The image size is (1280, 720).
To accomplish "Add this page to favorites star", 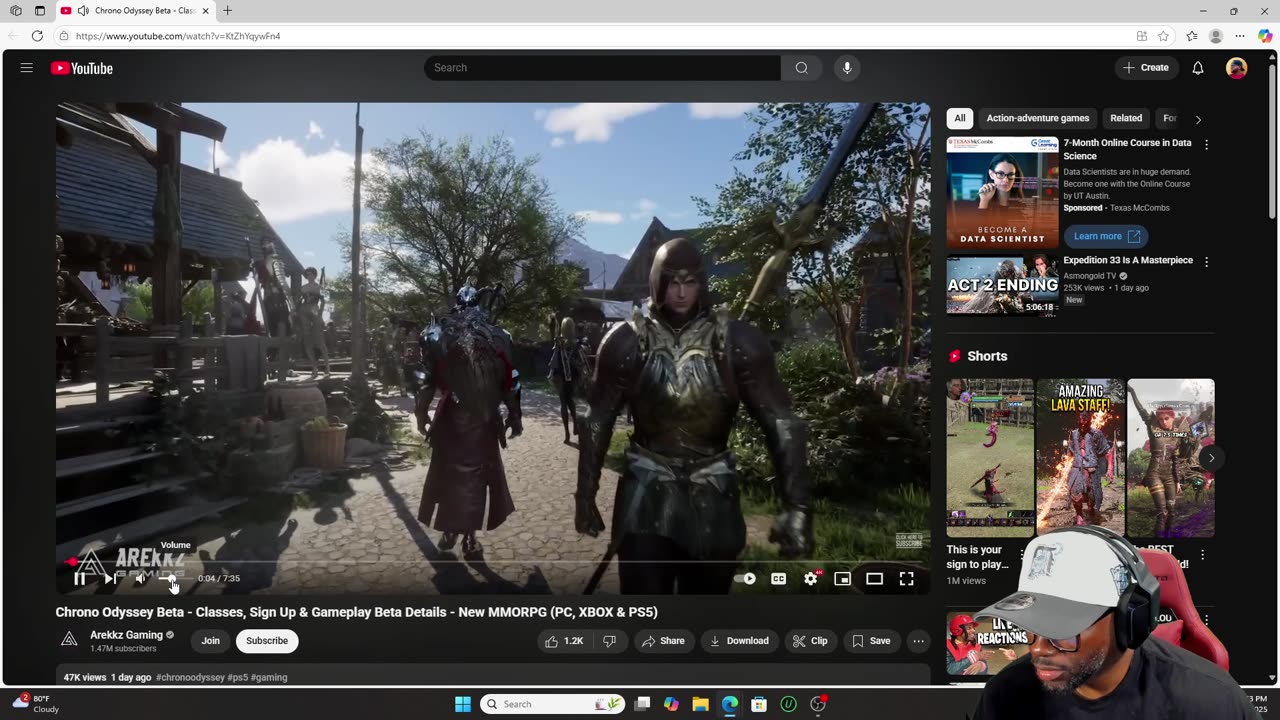I will (x=1163, y=36).
